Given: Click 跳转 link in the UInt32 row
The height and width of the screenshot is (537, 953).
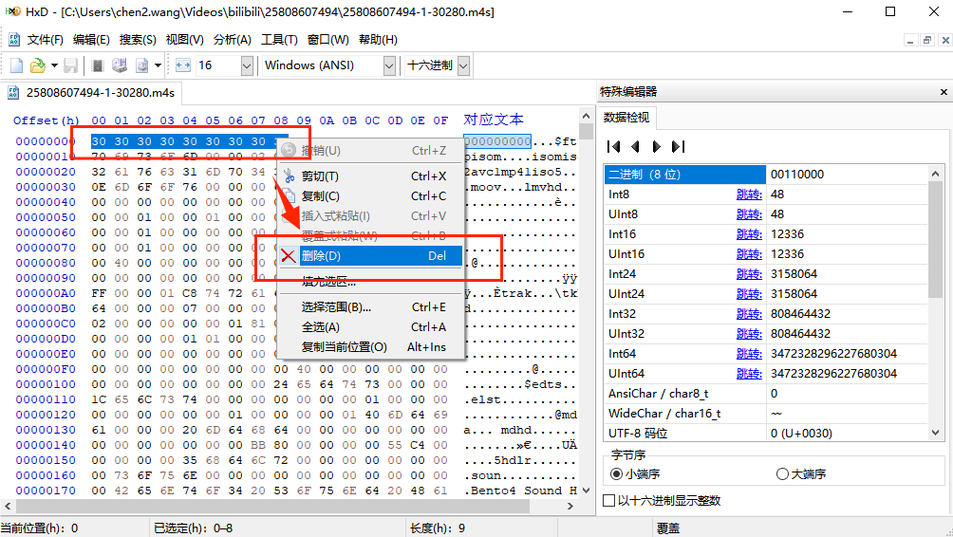Looking at the screenshot, I should [x=749, y=334].
